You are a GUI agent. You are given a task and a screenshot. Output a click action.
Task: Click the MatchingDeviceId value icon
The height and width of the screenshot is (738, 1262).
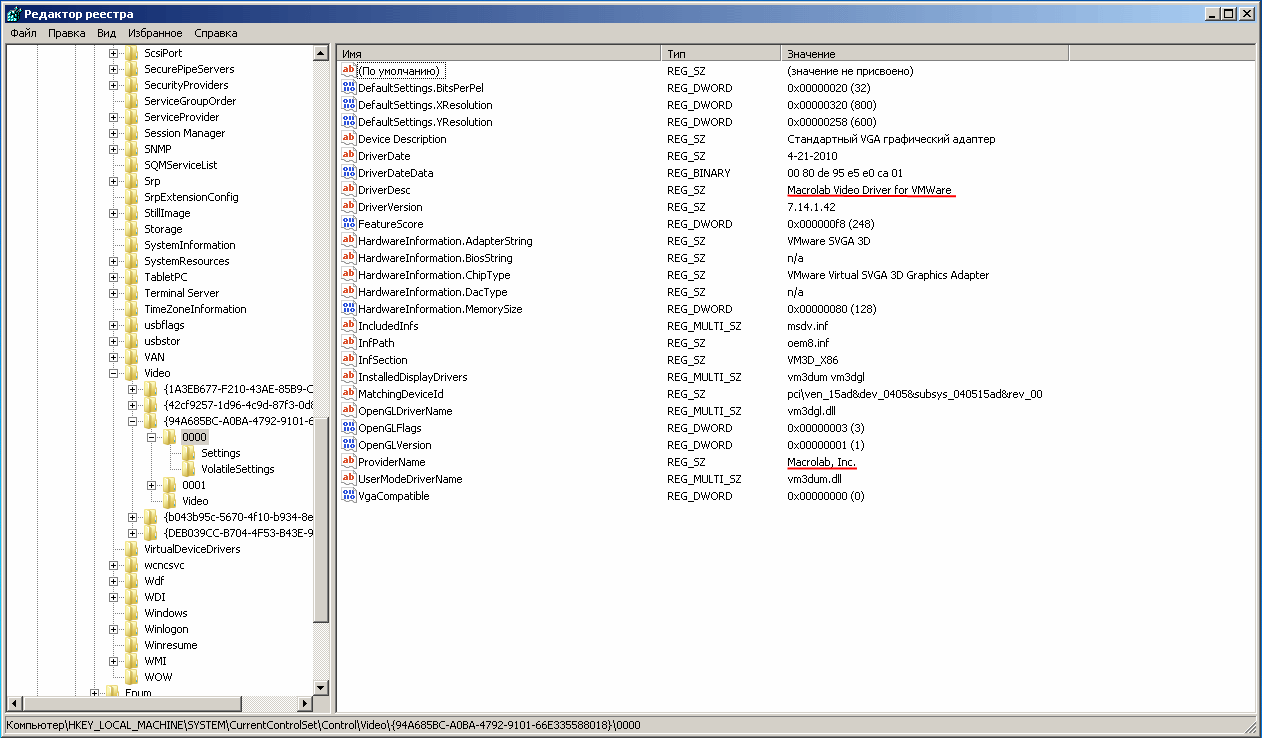tap(349, 394)
